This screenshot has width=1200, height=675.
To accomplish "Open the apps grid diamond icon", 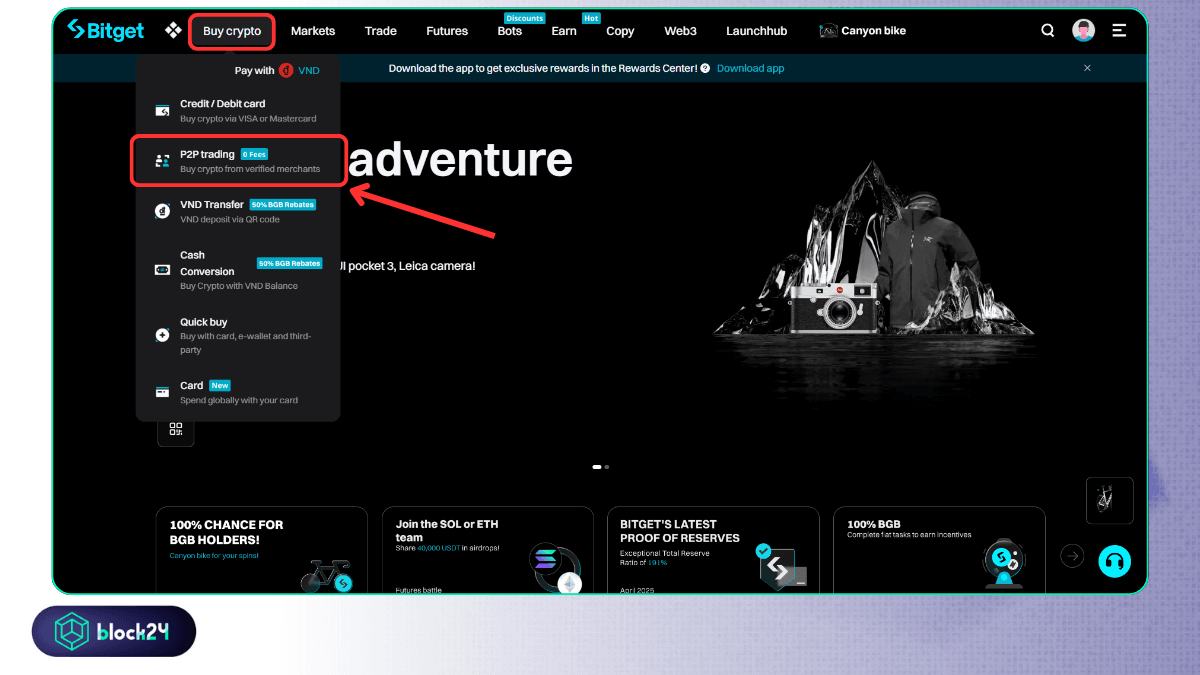I will tap(172, 30).
